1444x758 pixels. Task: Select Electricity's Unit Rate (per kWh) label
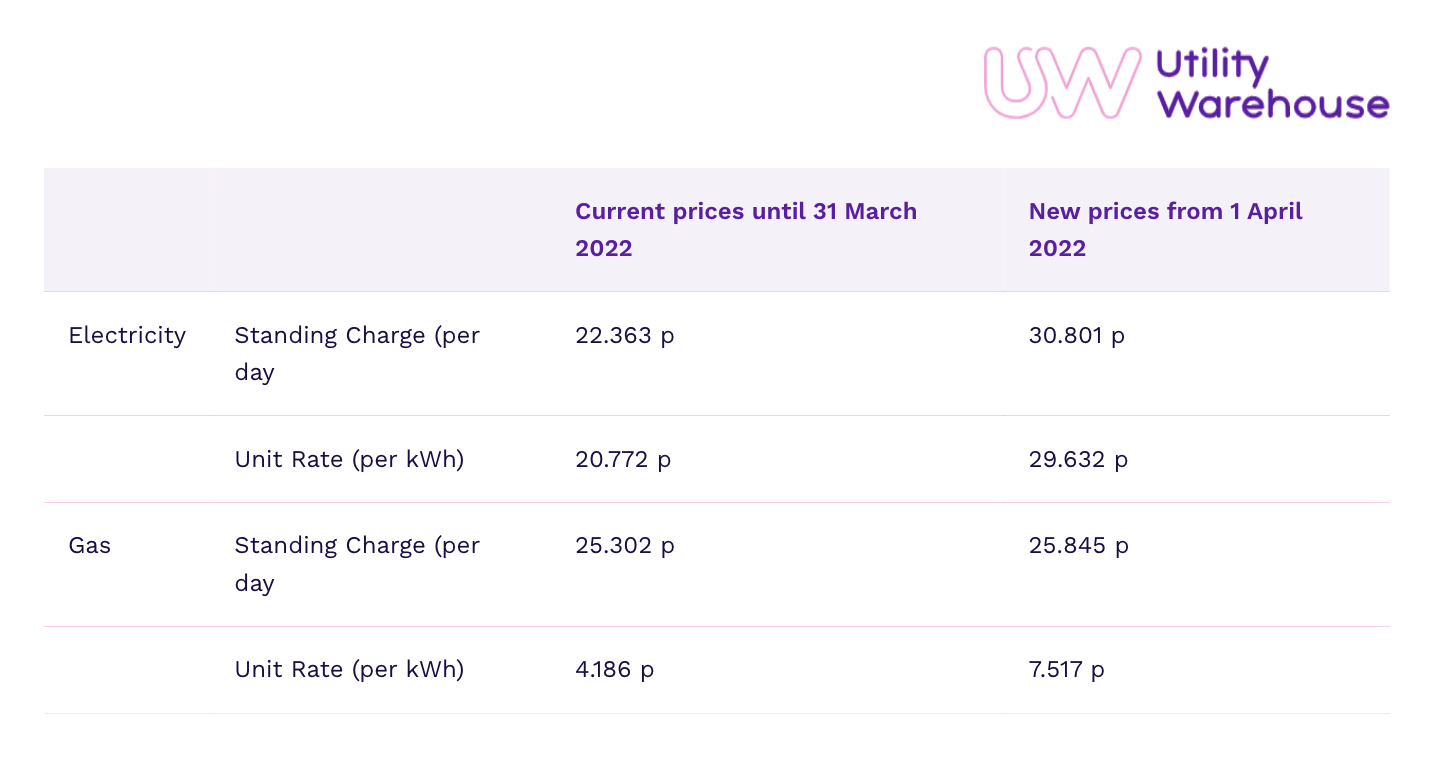tap(349, 459)
